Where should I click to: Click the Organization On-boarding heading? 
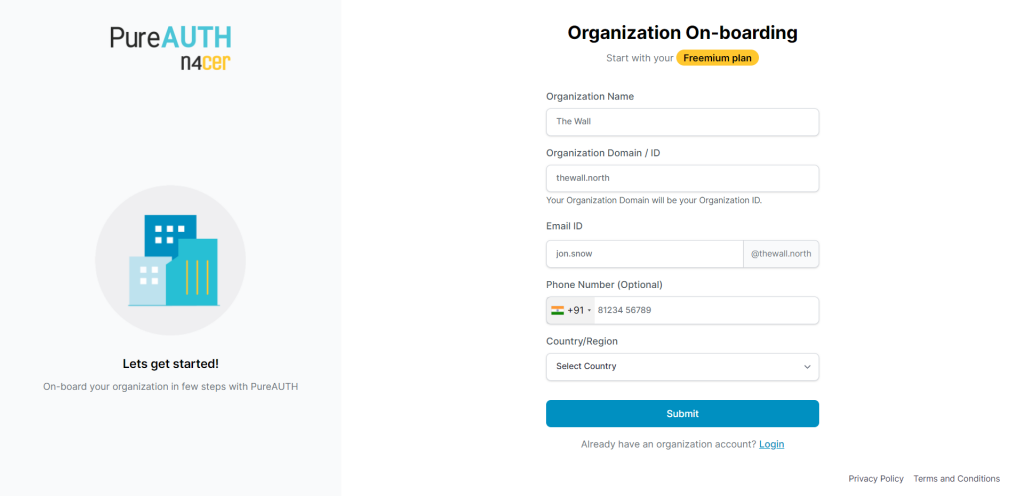pyautogui.click(x=682, y=33)
